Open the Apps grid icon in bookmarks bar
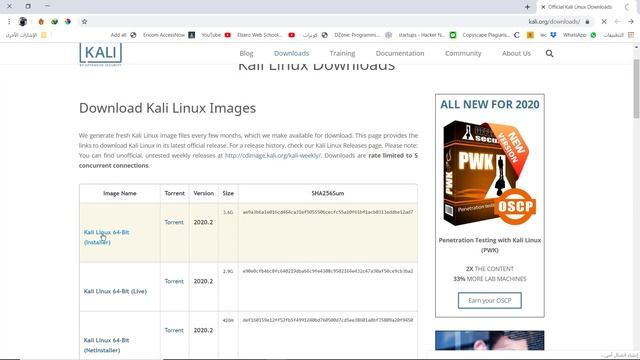Image resolution: width=640 pixels, height=360 pixels. coord(631,35)
